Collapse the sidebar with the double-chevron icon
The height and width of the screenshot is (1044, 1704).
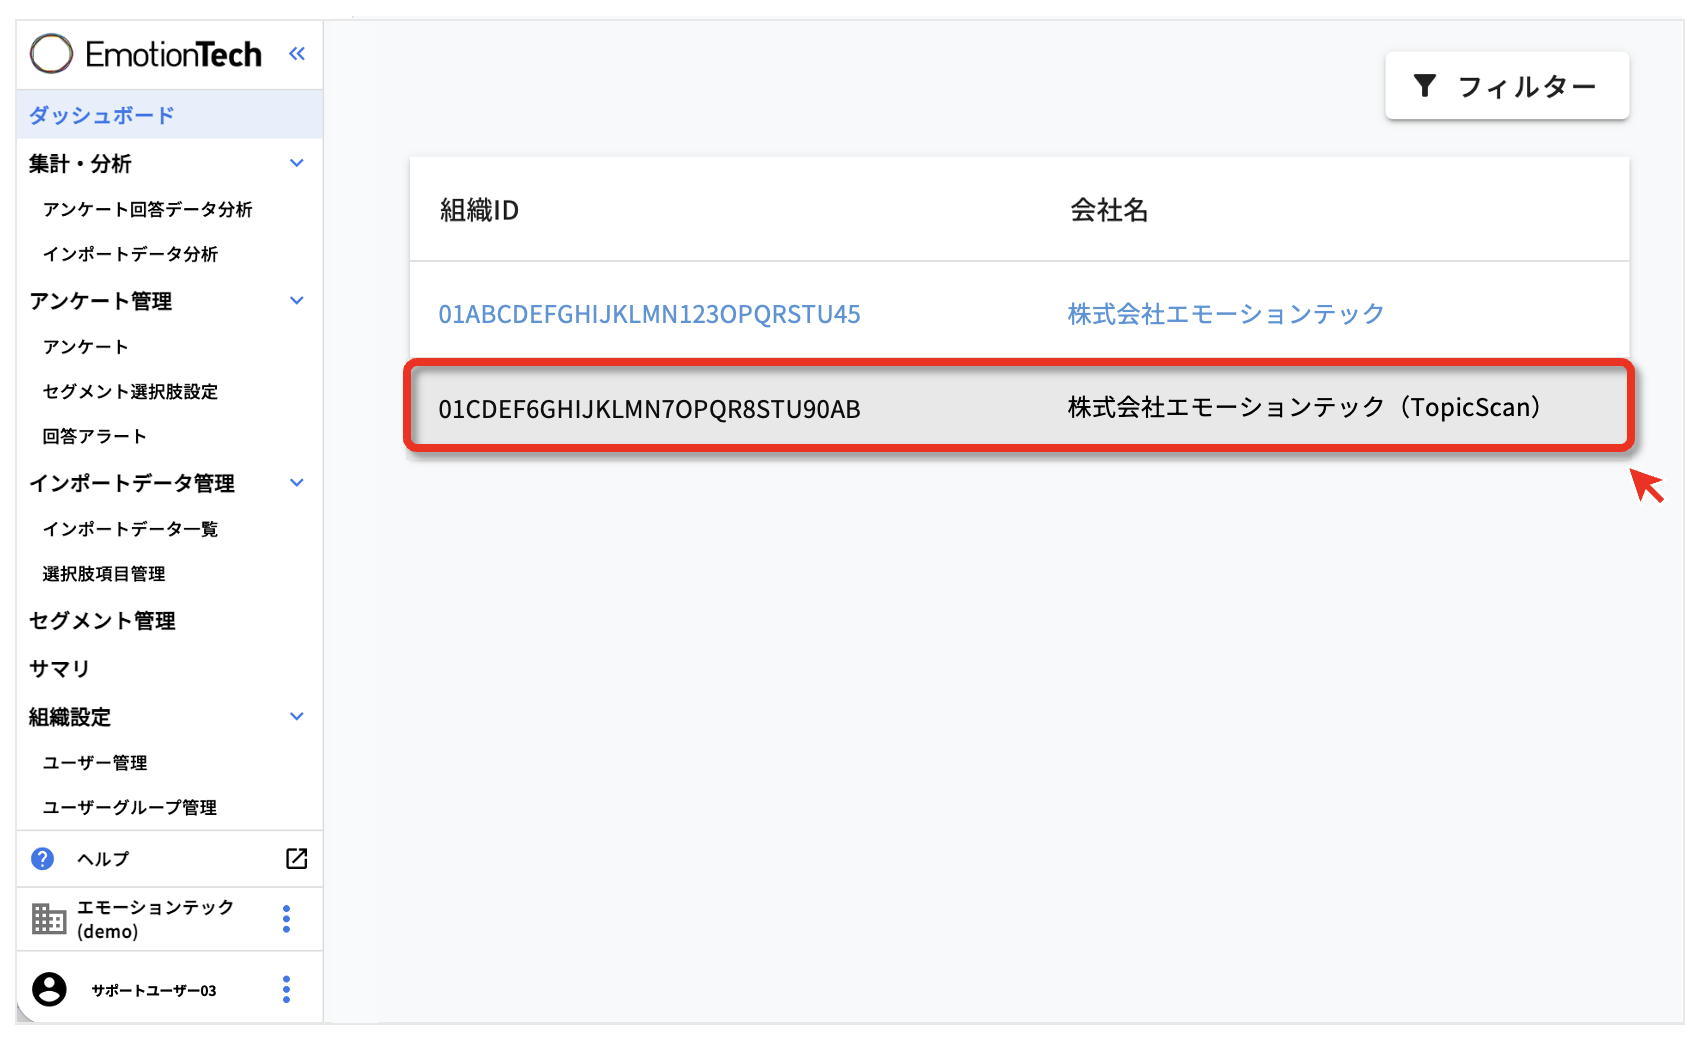coord(296,54)
